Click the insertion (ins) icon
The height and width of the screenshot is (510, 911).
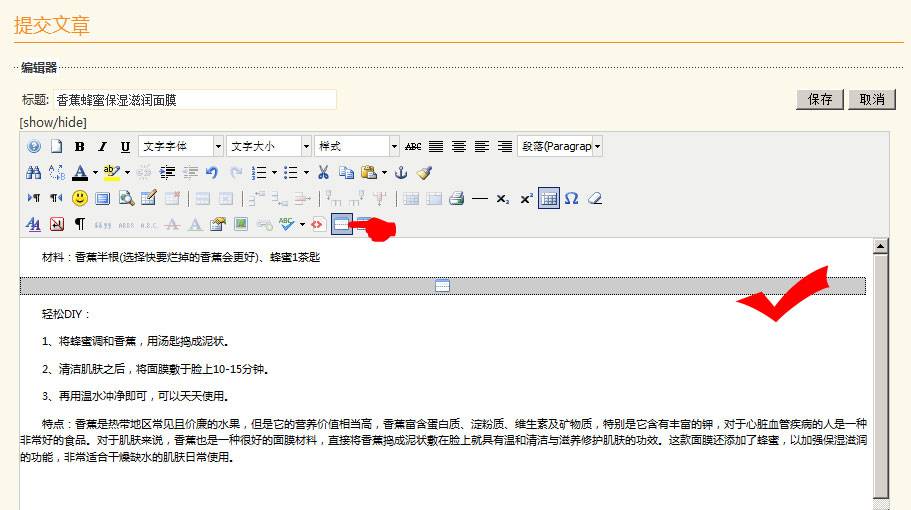(x=195, y=224)
